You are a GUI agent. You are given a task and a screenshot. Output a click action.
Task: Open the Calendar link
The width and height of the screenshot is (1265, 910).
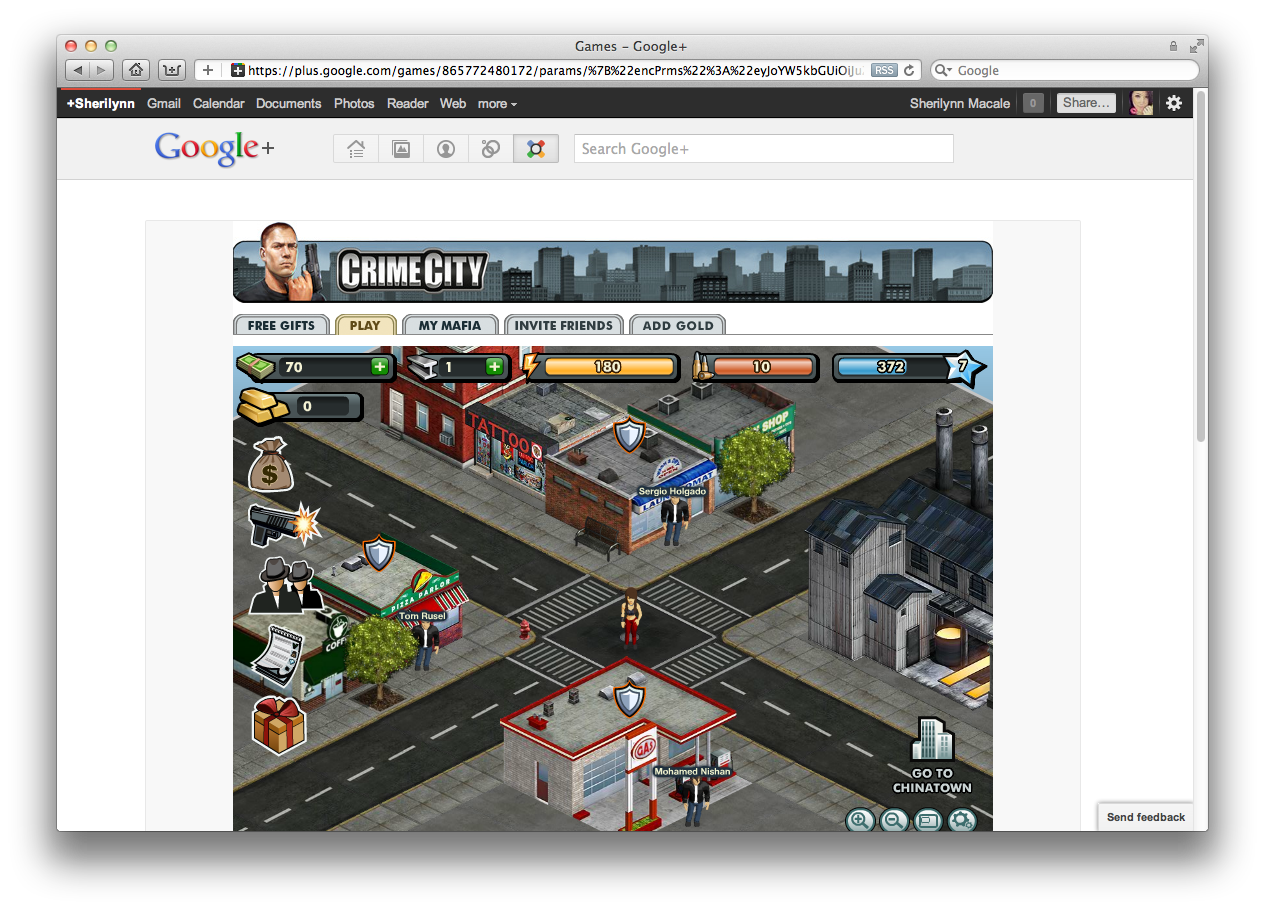point(218,104)
